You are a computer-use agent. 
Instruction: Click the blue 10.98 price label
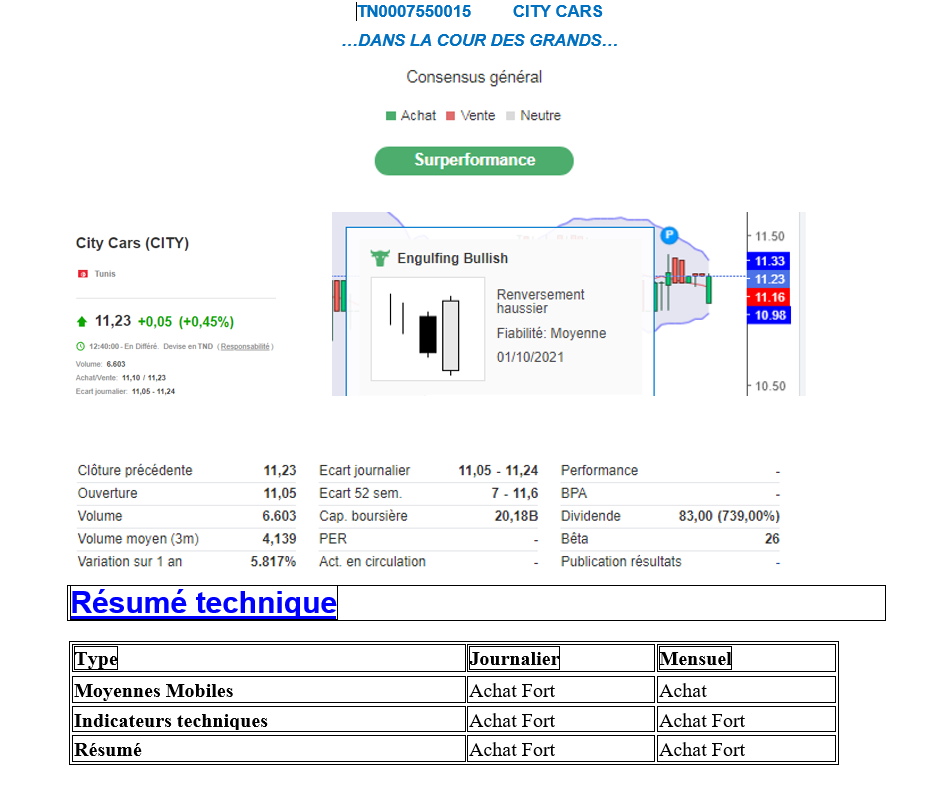769,315
